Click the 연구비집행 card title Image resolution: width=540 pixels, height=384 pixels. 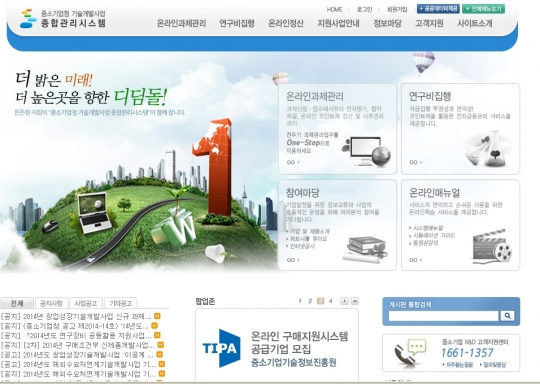tap(430, 96)
